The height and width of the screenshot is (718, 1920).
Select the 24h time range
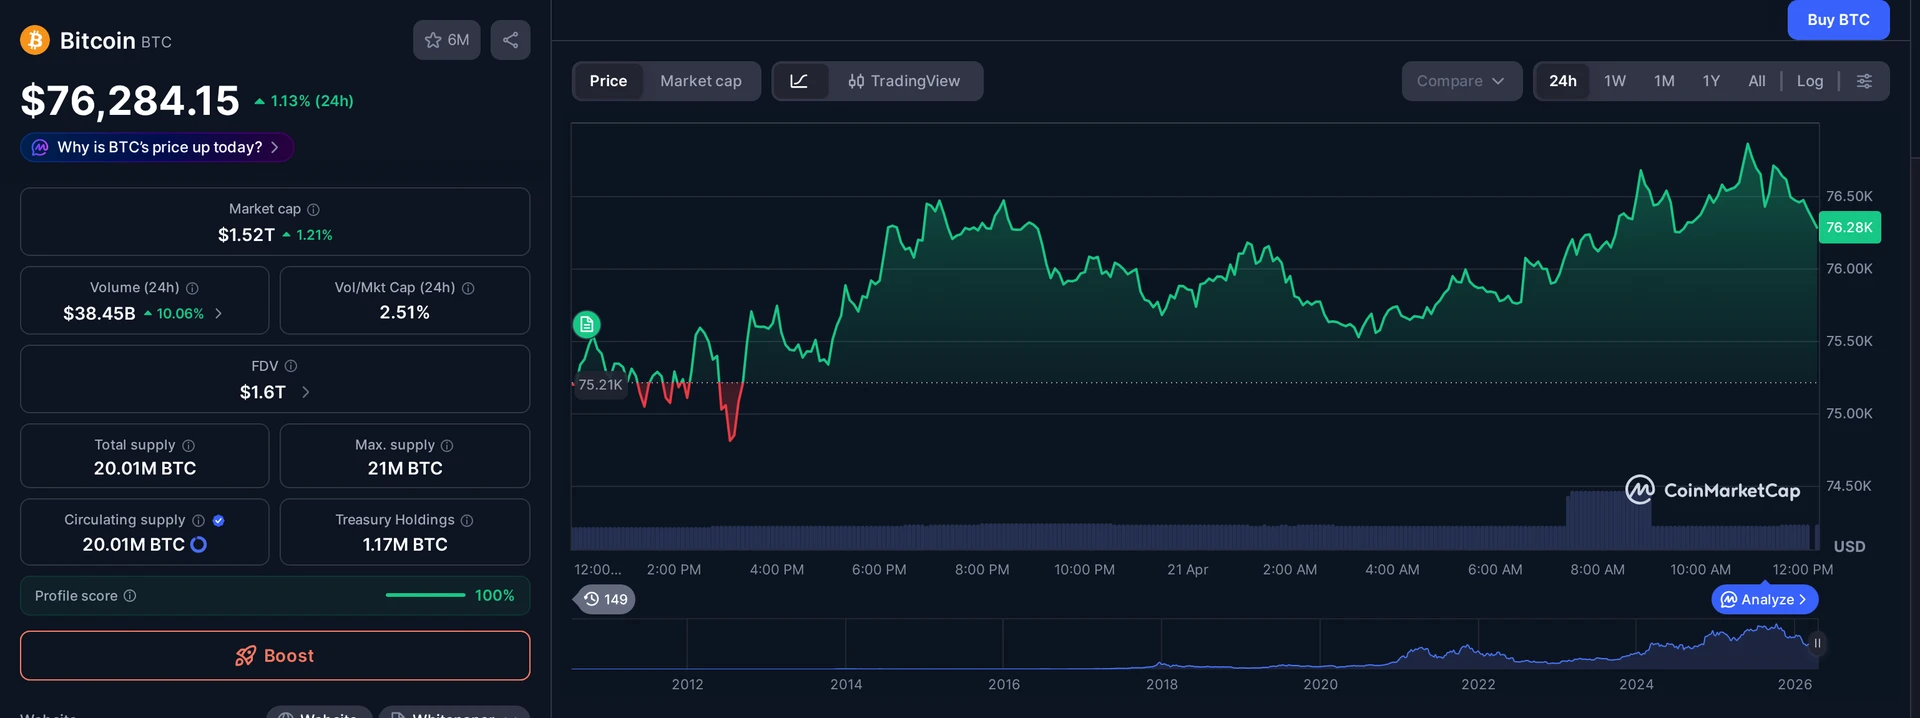(x=1563, y=81)
